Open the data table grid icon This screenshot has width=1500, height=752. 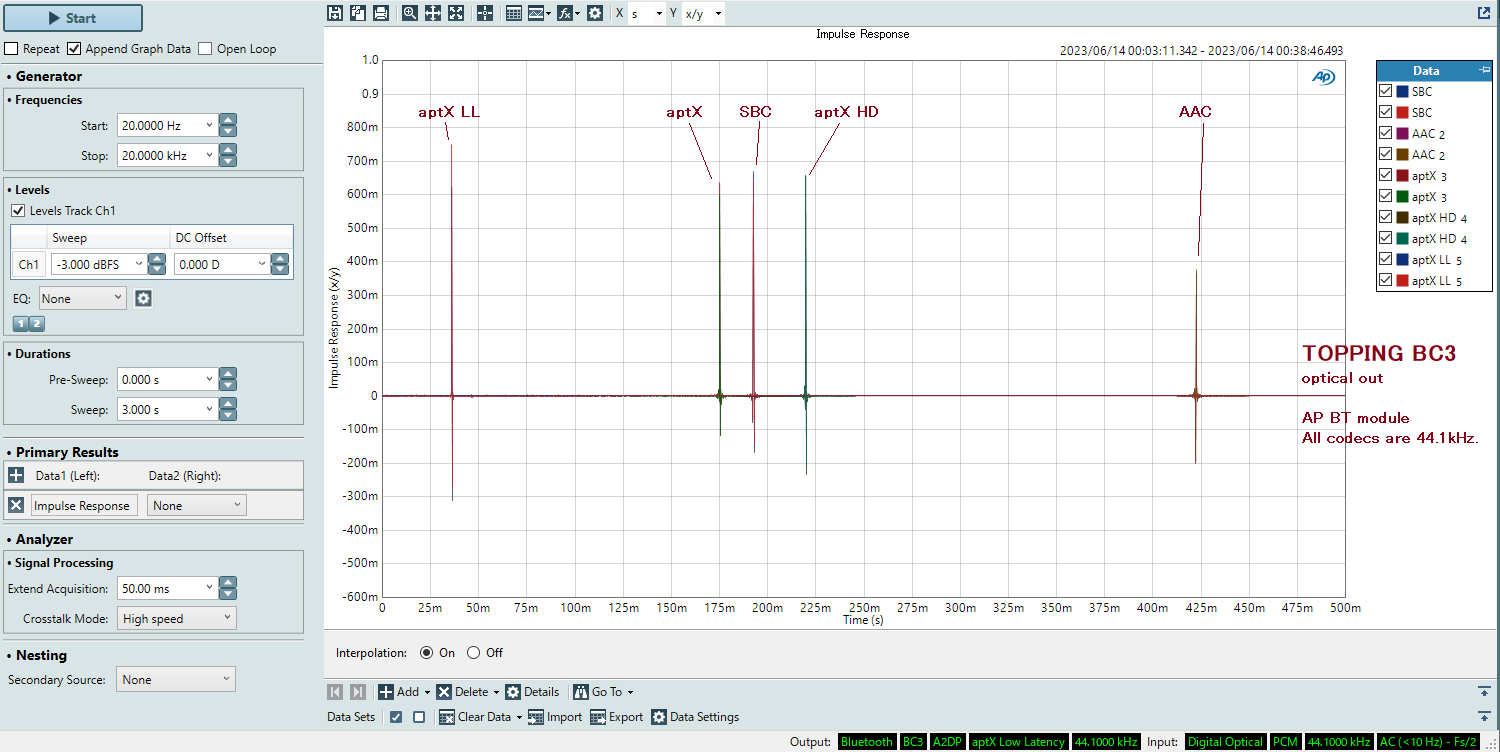pos(514,13)
